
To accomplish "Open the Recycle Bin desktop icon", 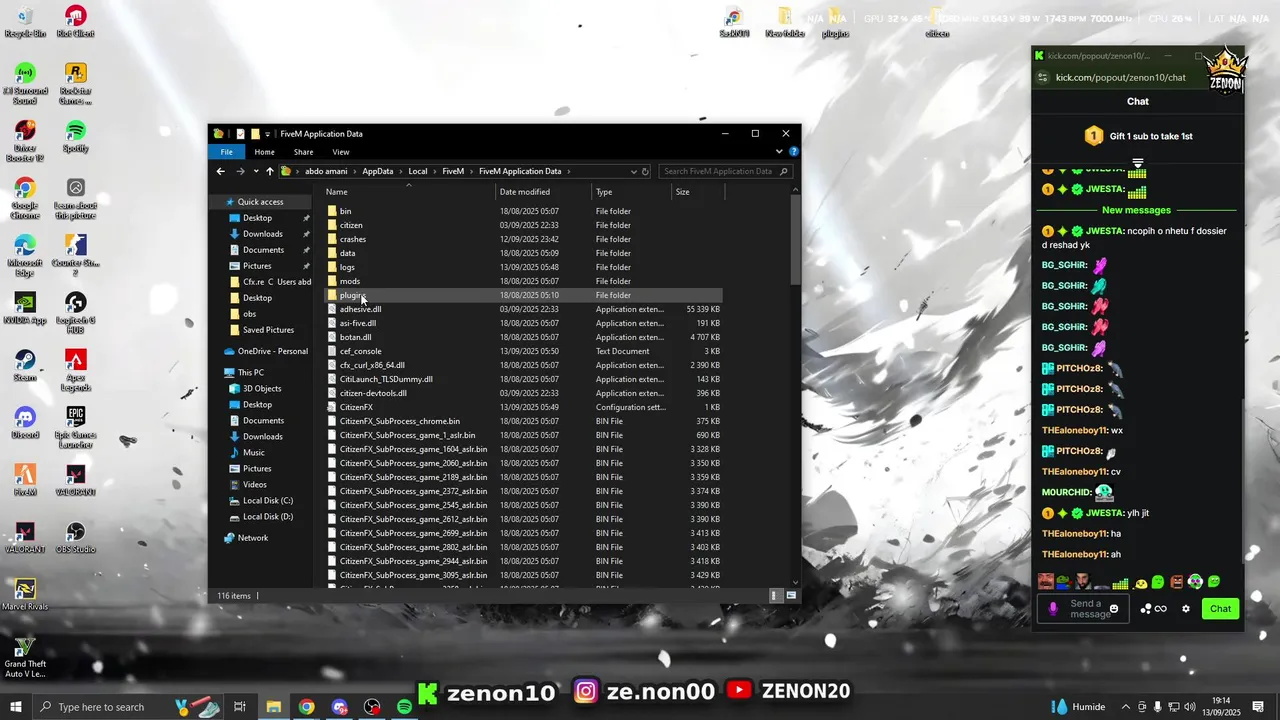I will point(25,21).
